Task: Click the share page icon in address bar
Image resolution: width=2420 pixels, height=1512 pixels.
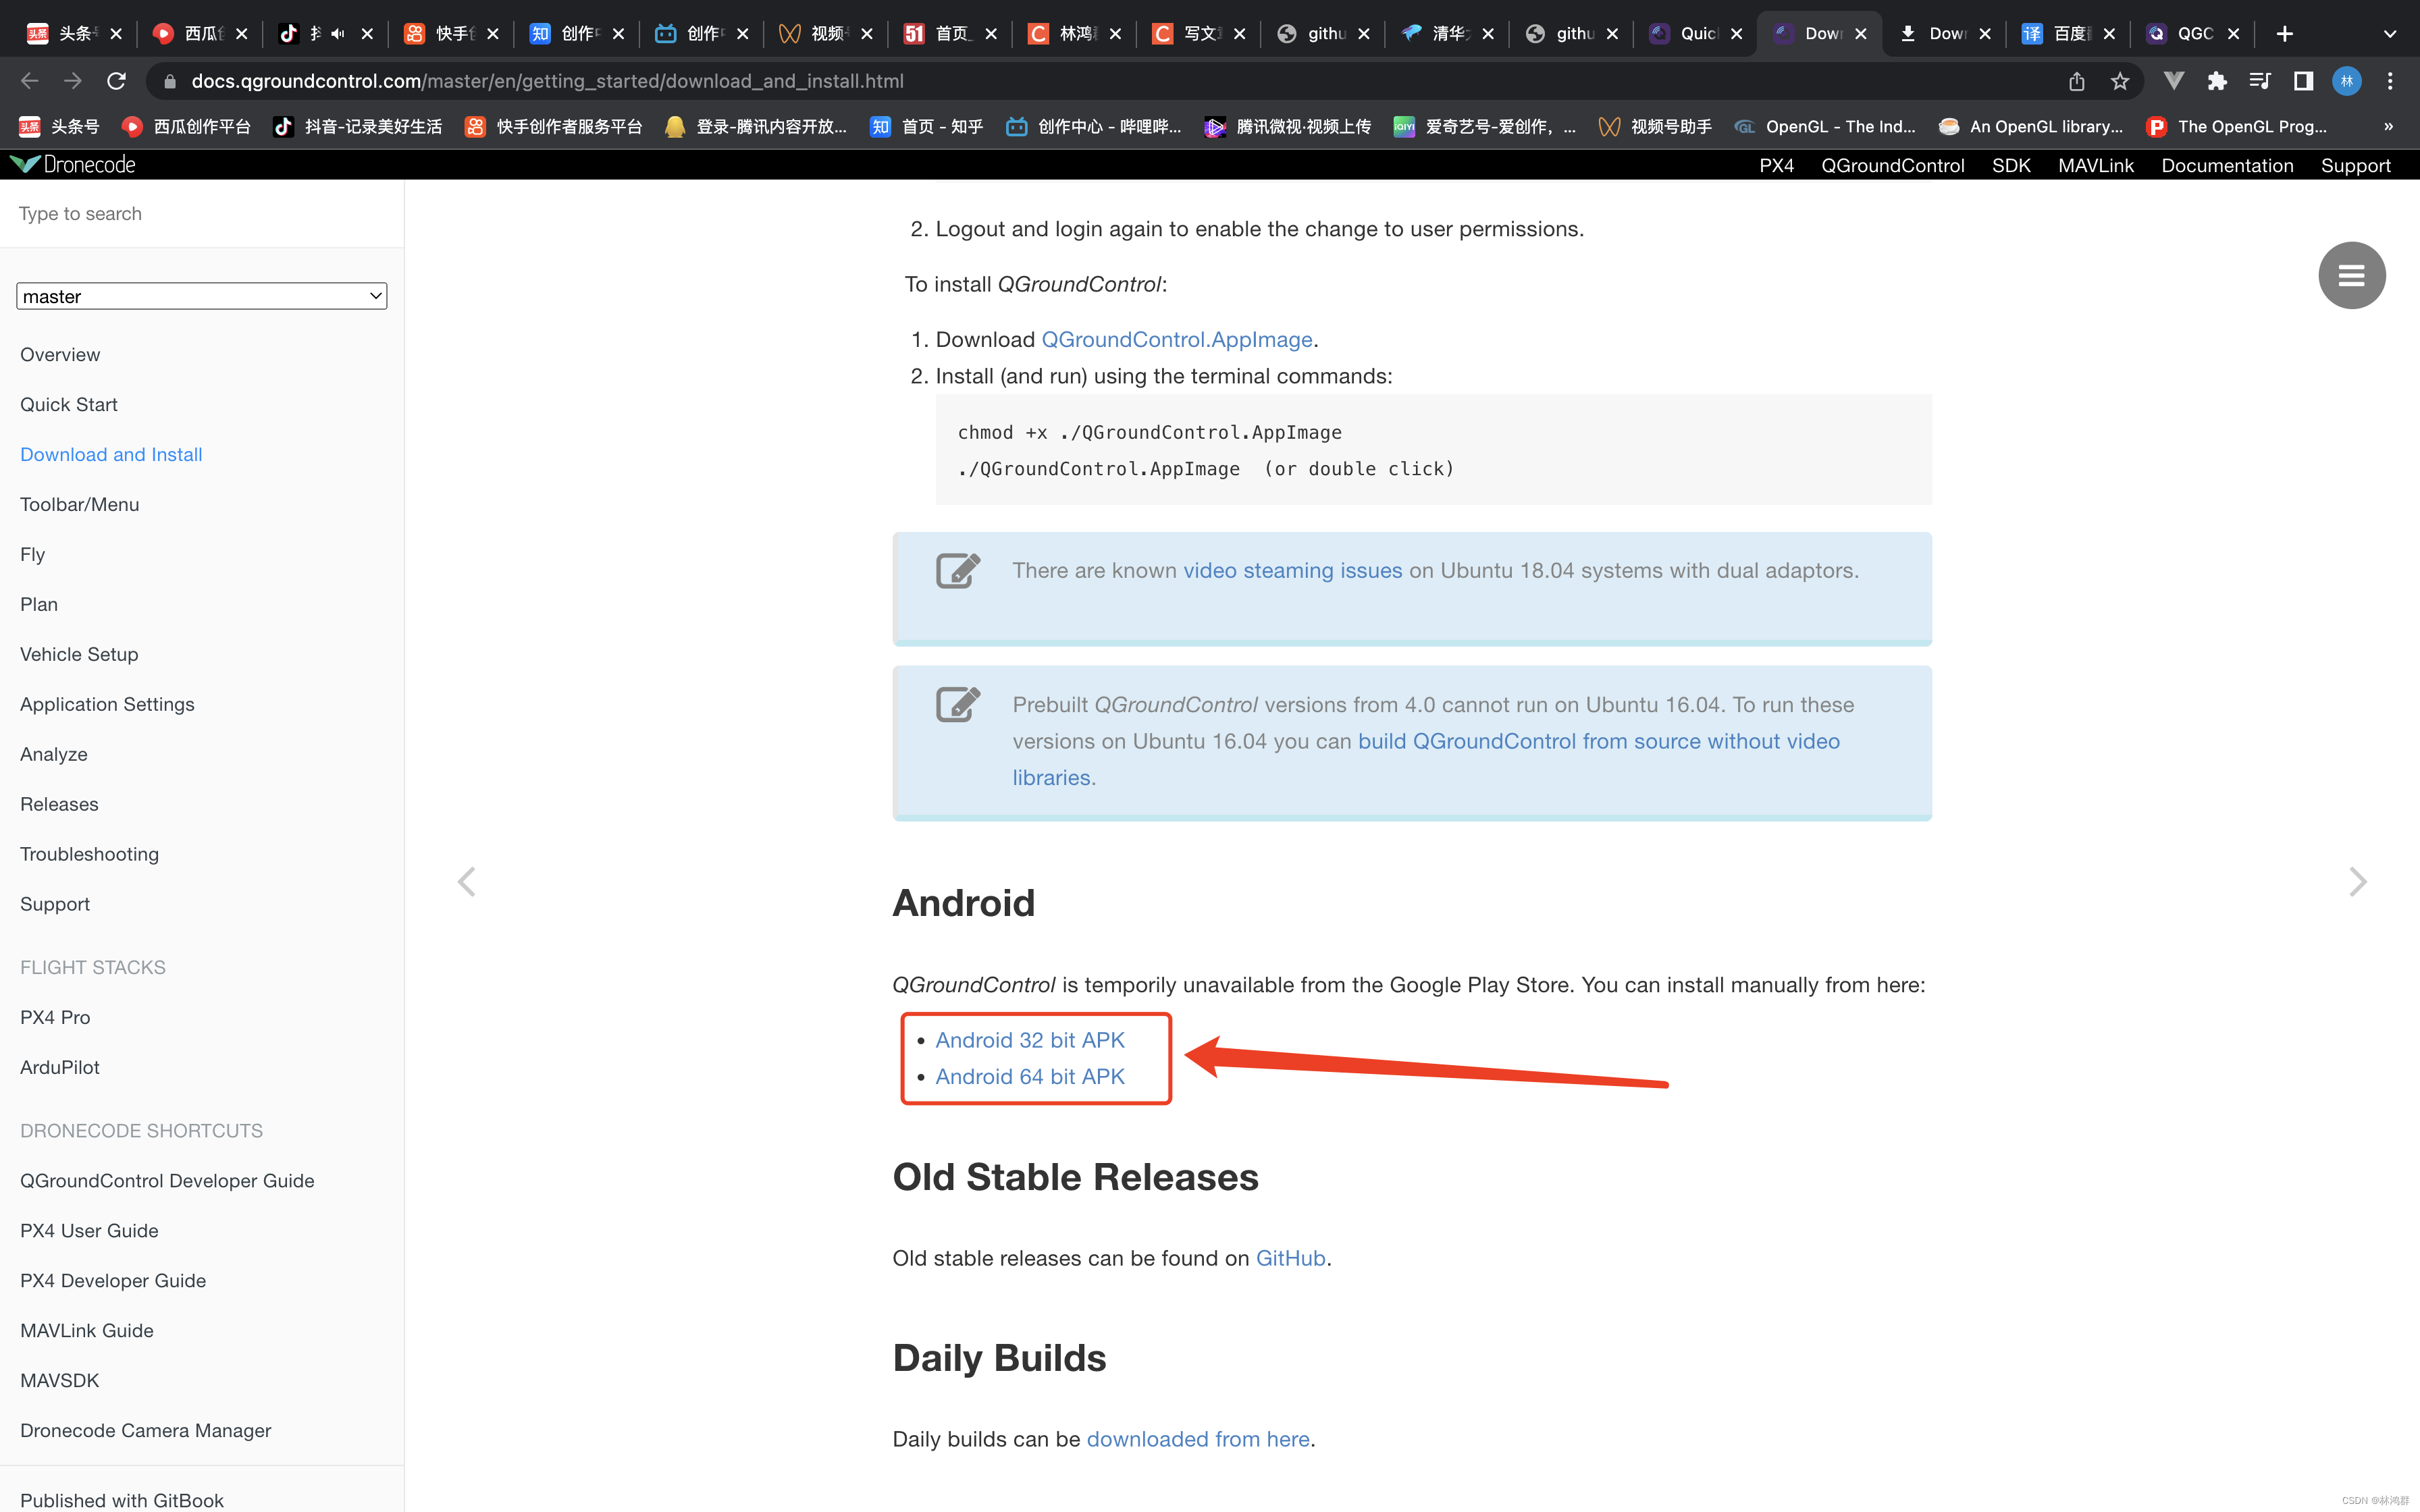Action: pos(2077,81)
